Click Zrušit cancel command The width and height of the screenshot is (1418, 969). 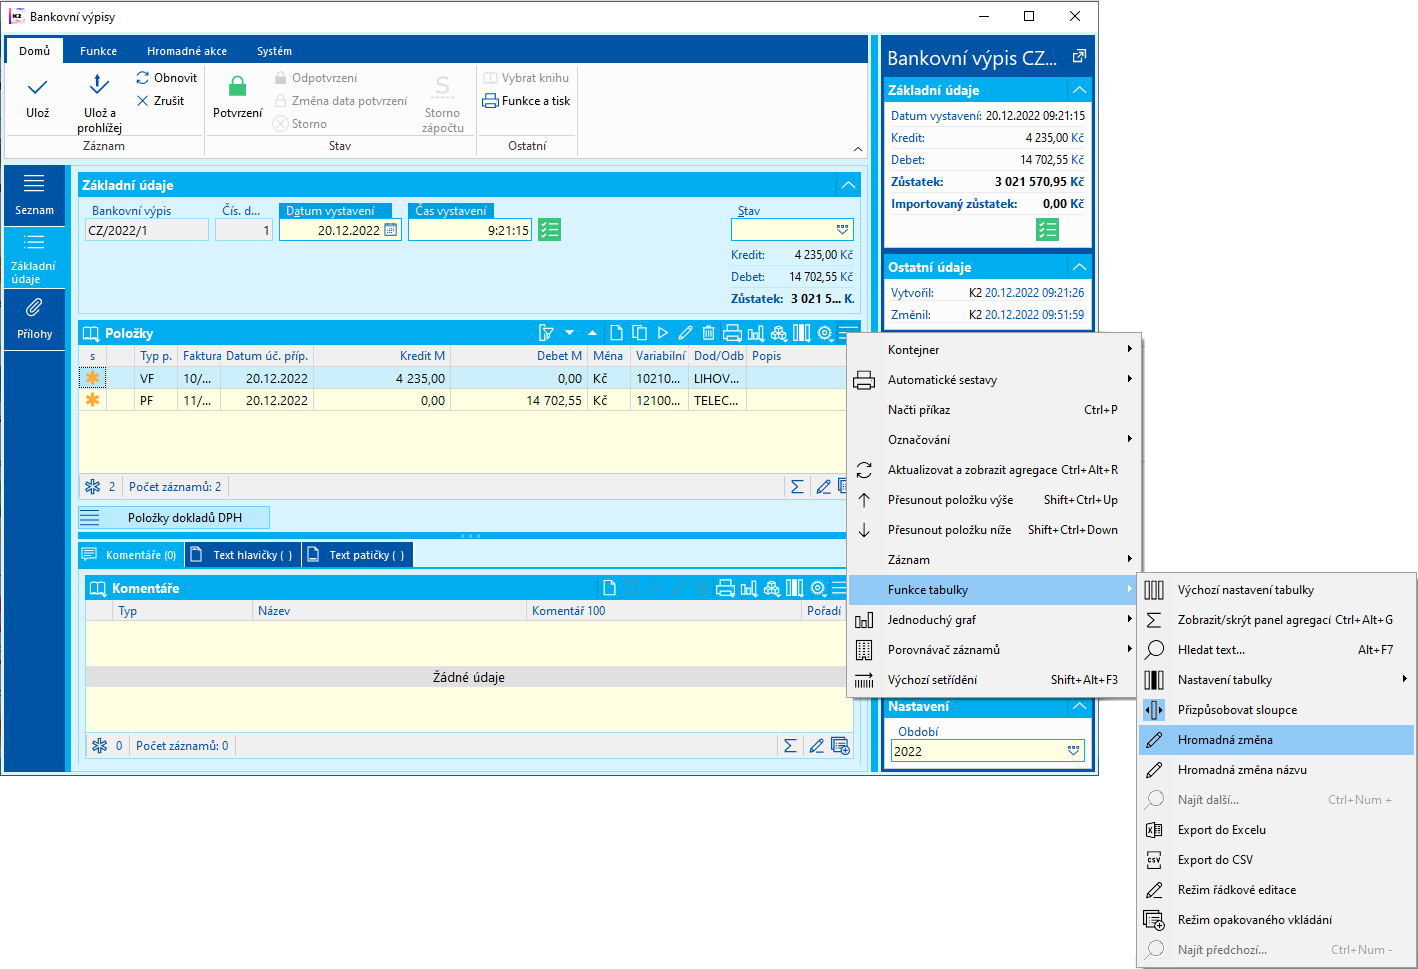[160, 101]
